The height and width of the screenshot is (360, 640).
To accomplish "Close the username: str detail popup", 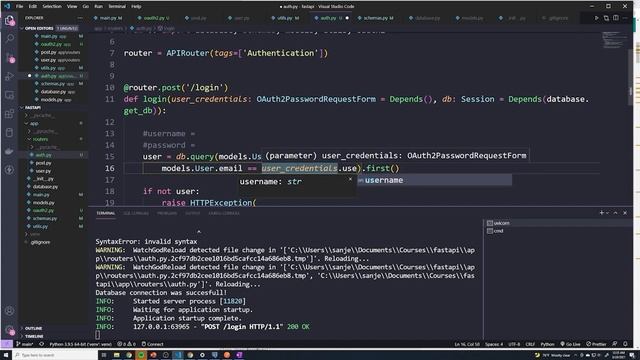I will (350, 179).
